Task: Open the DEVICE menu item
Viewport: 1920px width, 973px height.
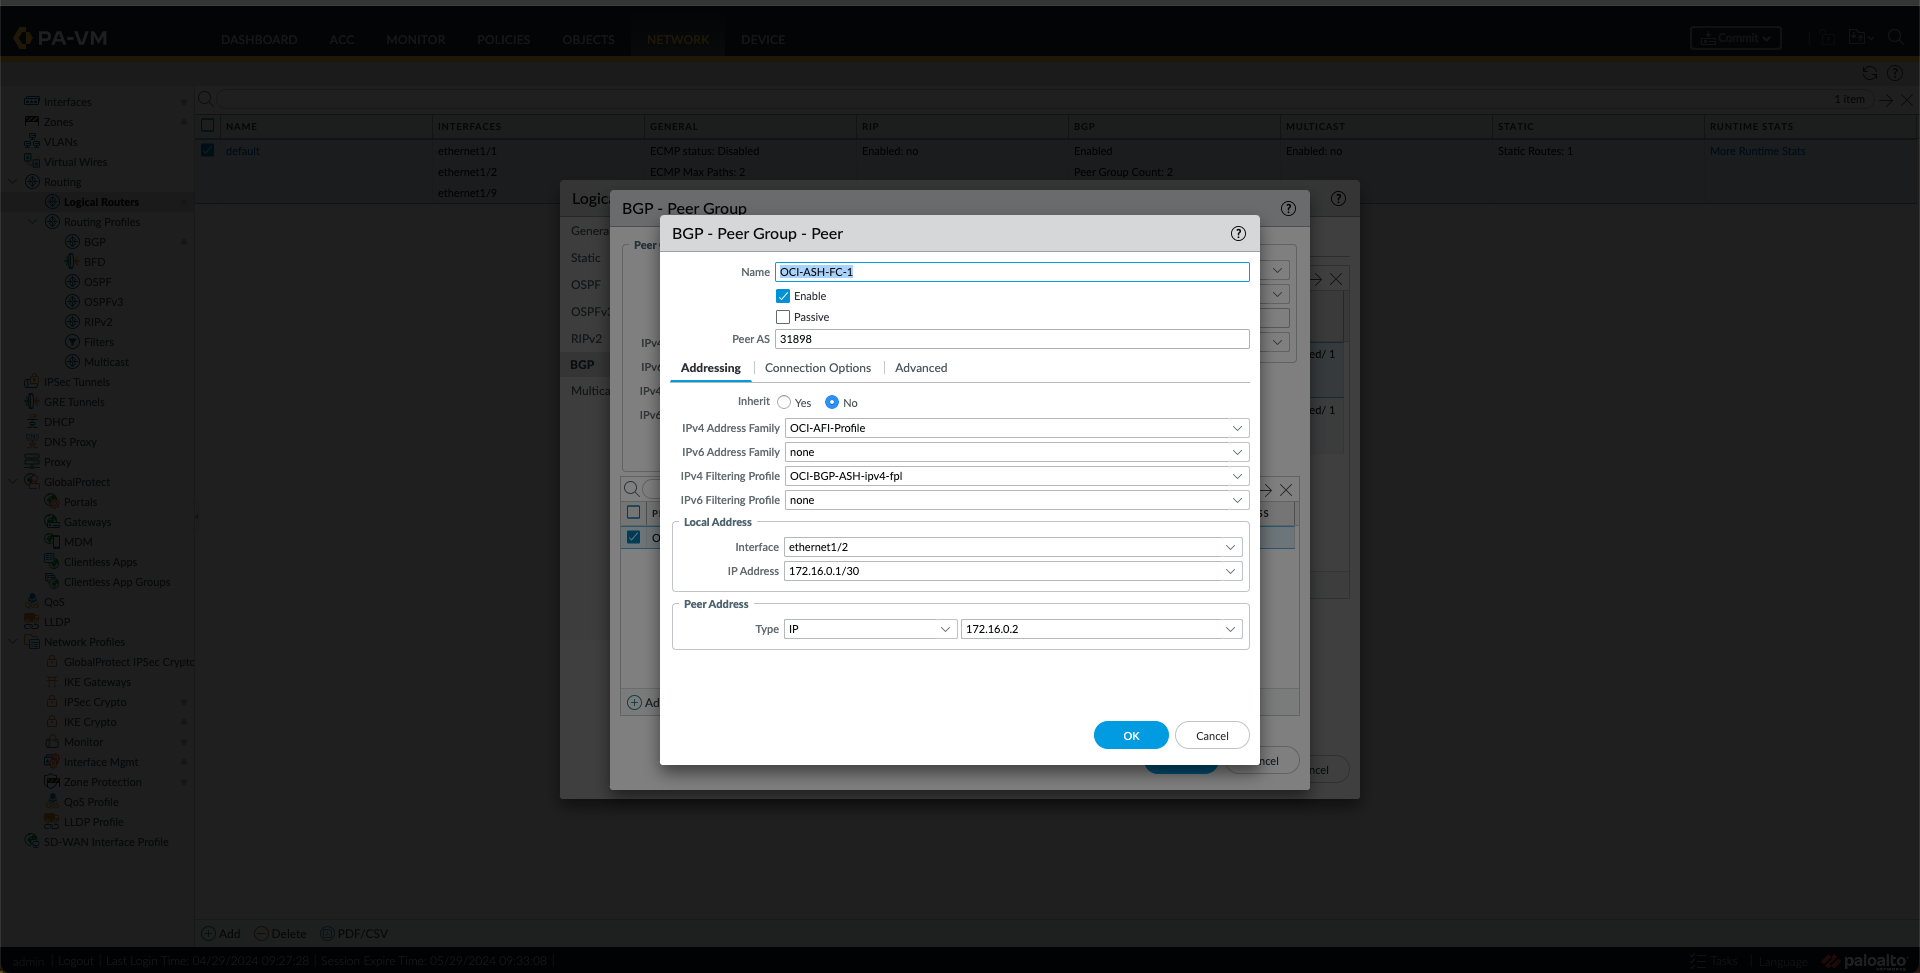Action: coord(762,39)
